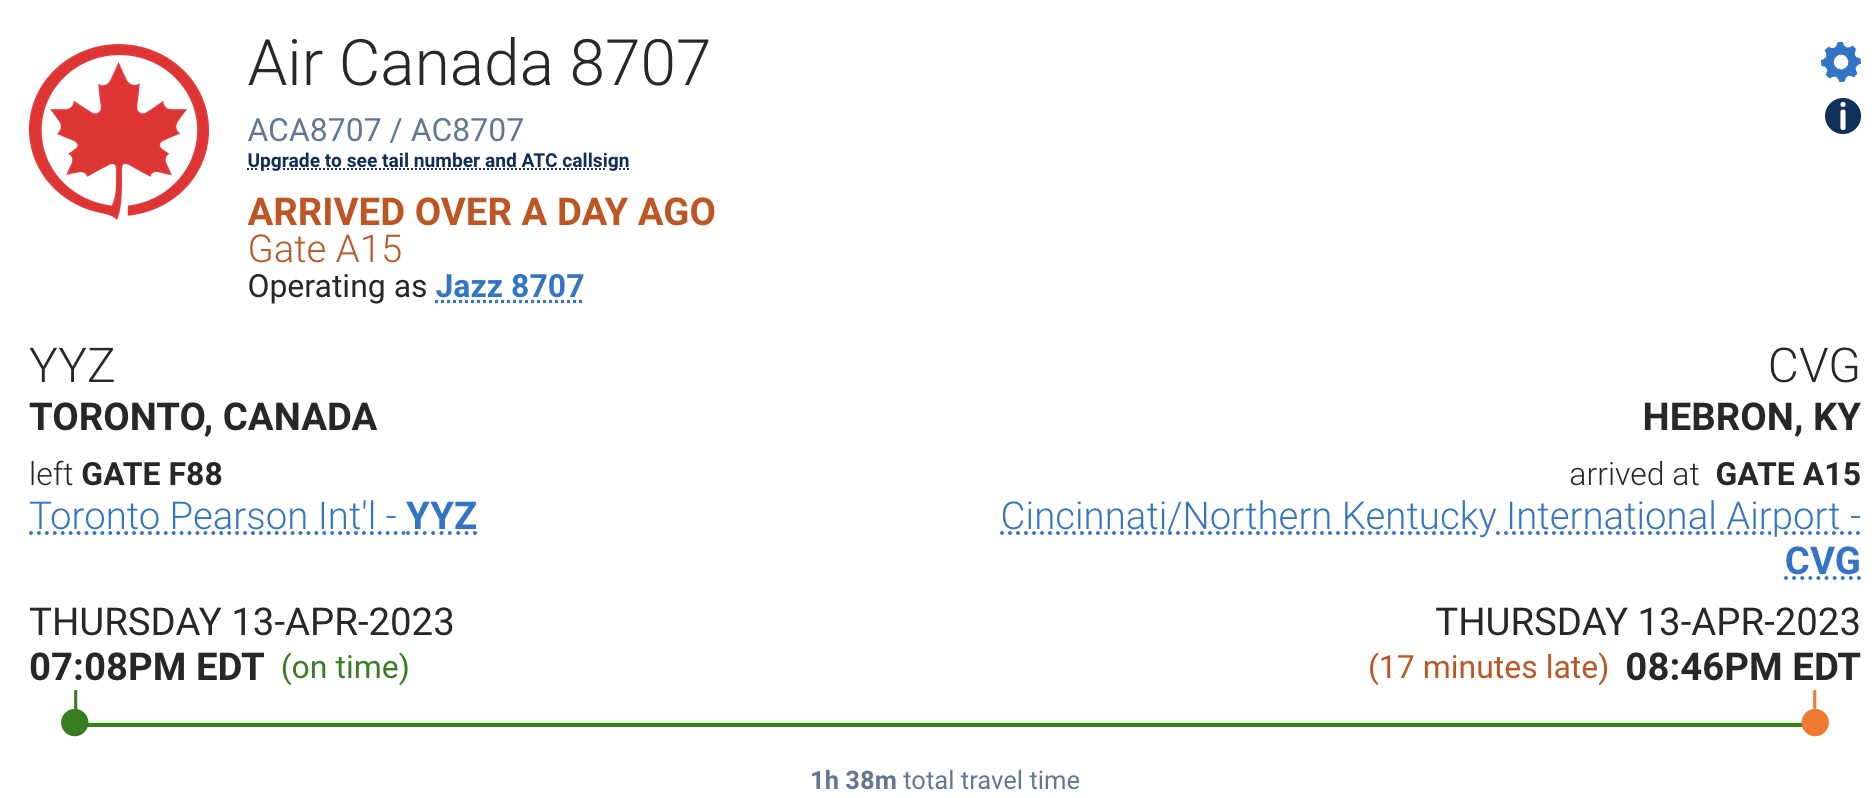Click the ACA8707 / AC8707 flight identifier
This screenshot has width=1876, height=798.
click(385, 130)
